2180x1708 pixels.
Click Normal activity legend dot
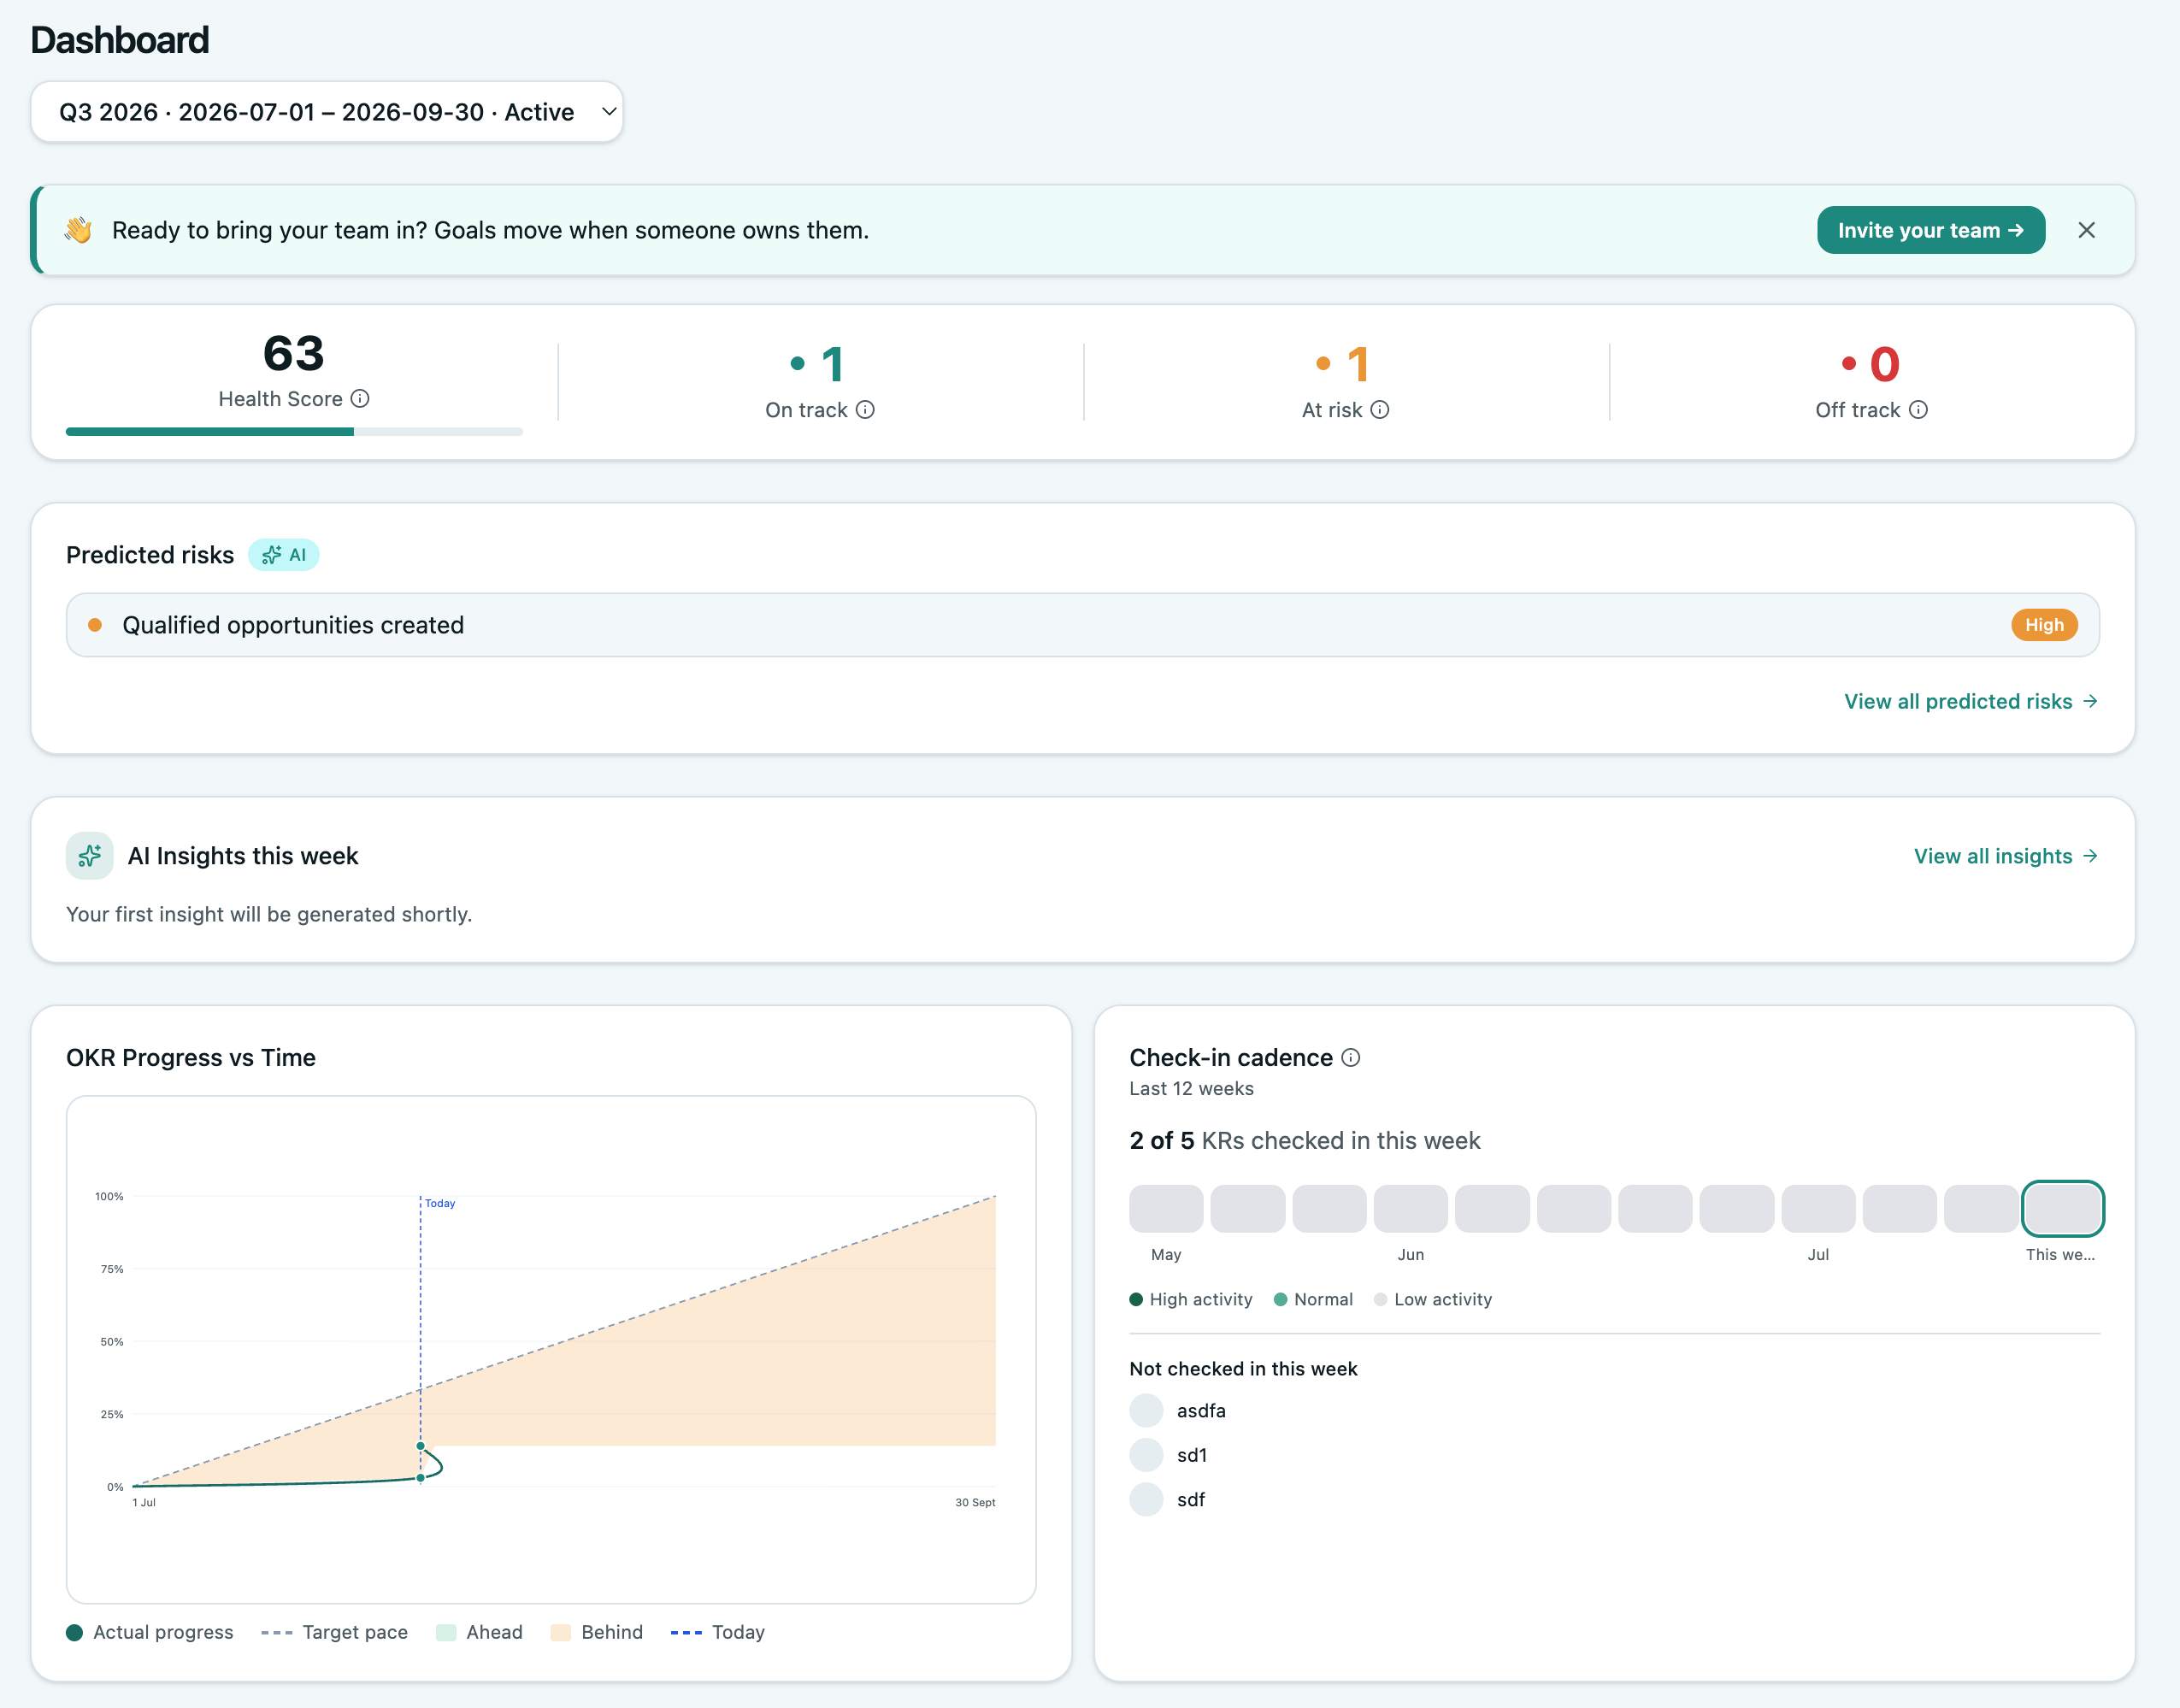[x=1280, y=1300]
